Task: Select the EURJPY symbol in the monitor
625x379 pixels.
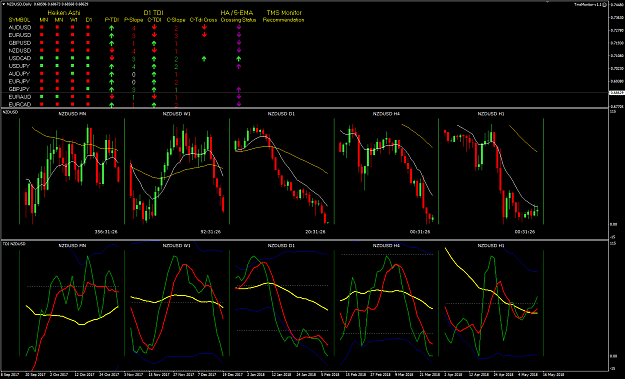Action: coord(19,81)
